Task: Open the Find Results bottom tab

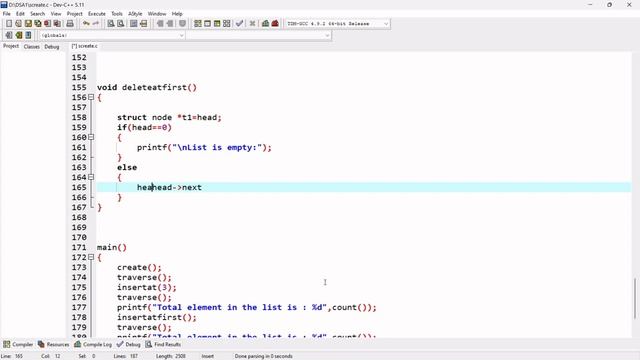Action: click(x=163, y=344)
